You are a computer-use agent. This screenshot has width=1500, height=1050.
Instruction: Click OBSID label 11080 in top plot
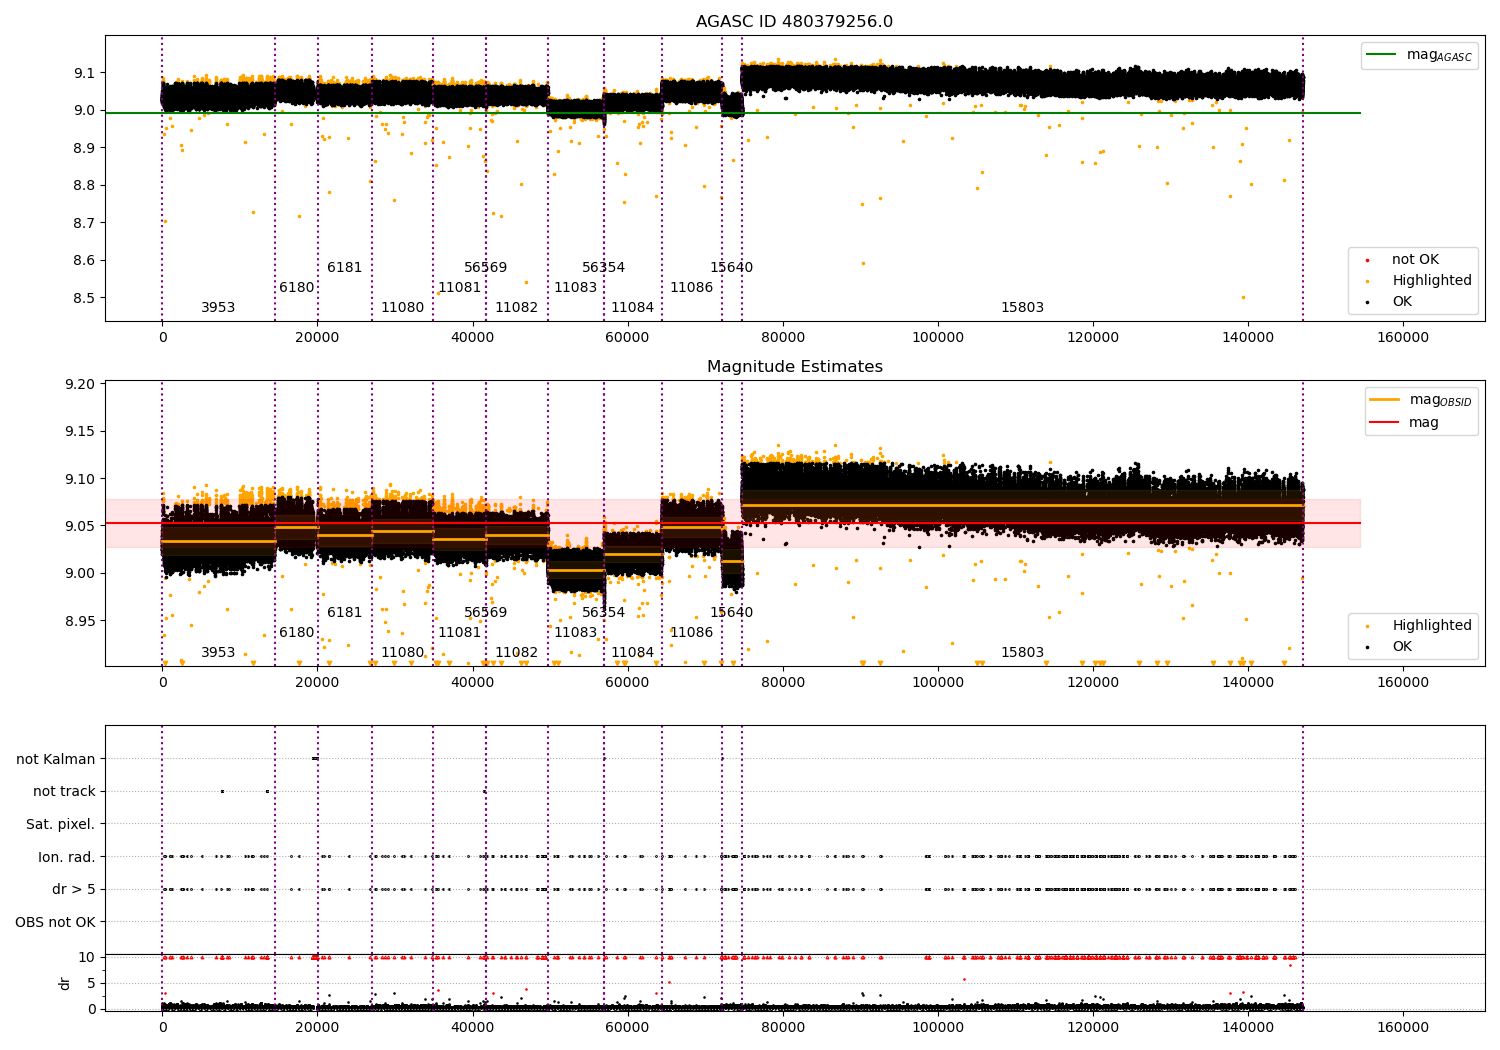(x=402, y=308)
